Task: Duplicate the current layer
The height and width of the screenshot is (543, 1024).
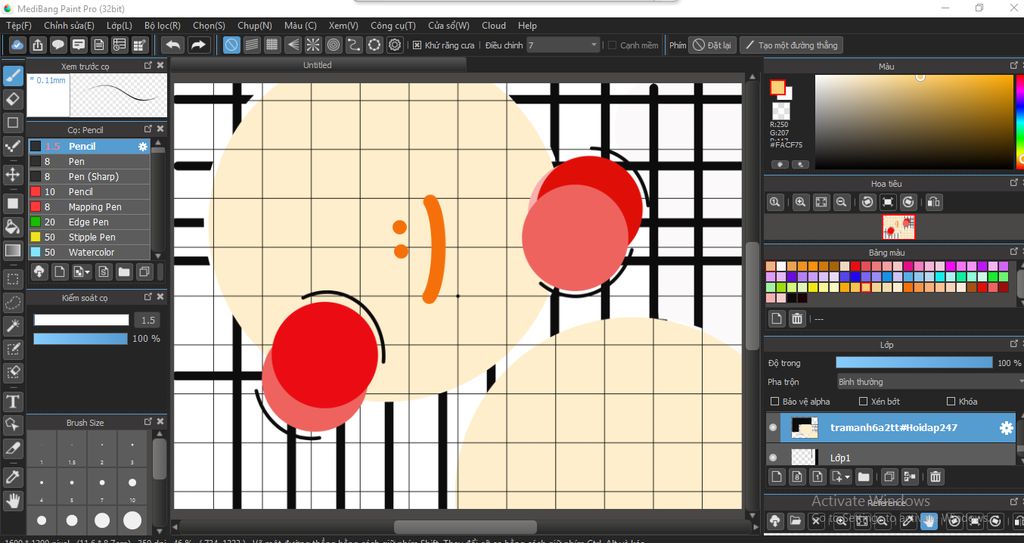Action: point(889,477)
